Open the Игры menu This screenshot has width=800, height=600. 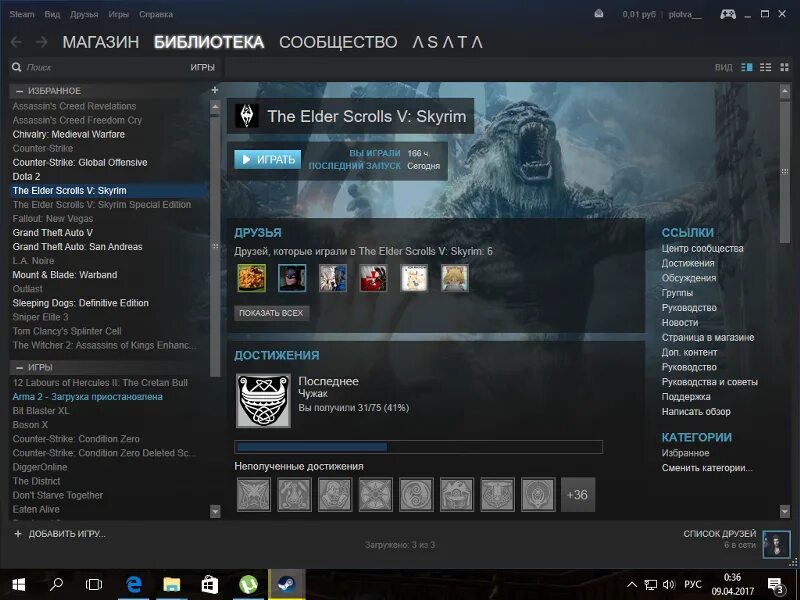[x=118, y=14]
